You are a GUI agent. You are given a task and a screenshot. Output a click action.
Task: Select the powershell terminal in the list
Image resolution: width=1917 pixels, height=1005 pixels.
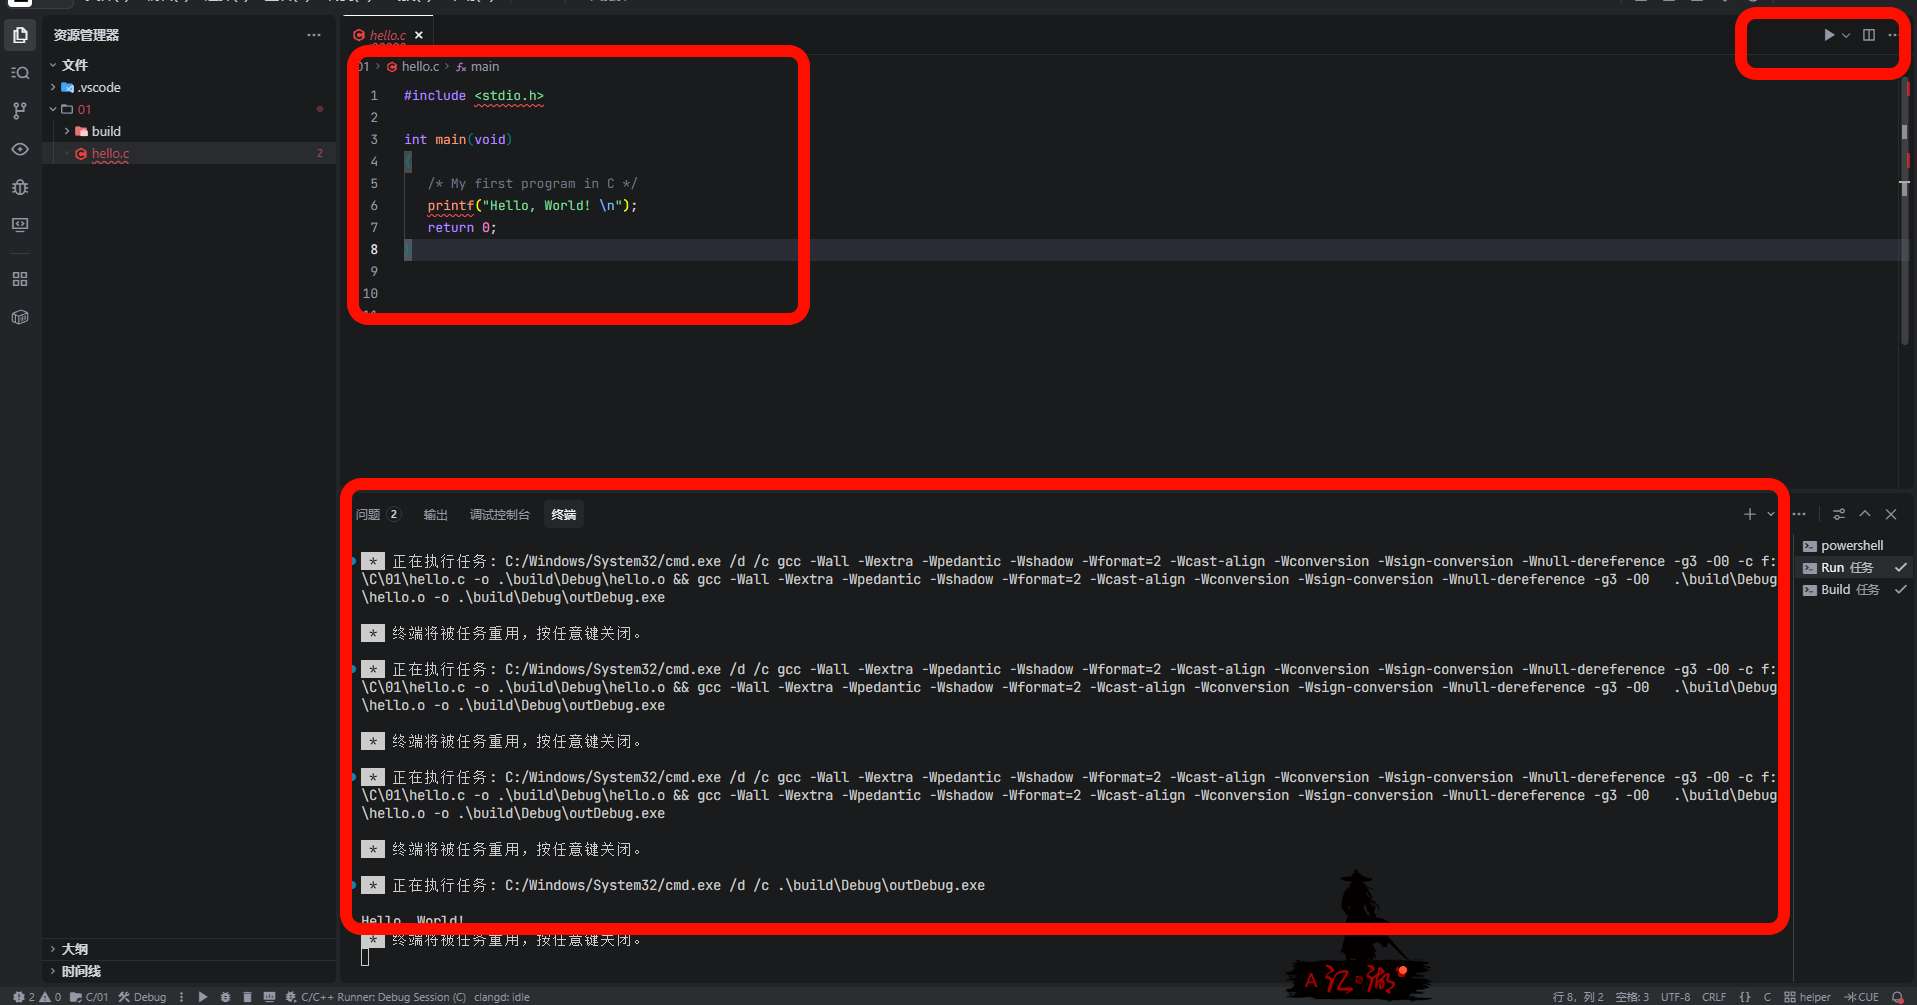coord(1851,546)
